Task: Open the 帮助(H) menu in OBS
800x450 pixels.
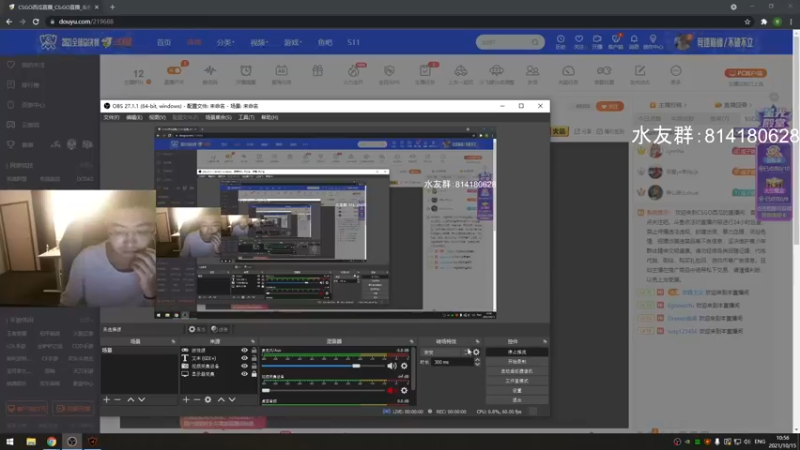Action: click(x=270, y=117)
